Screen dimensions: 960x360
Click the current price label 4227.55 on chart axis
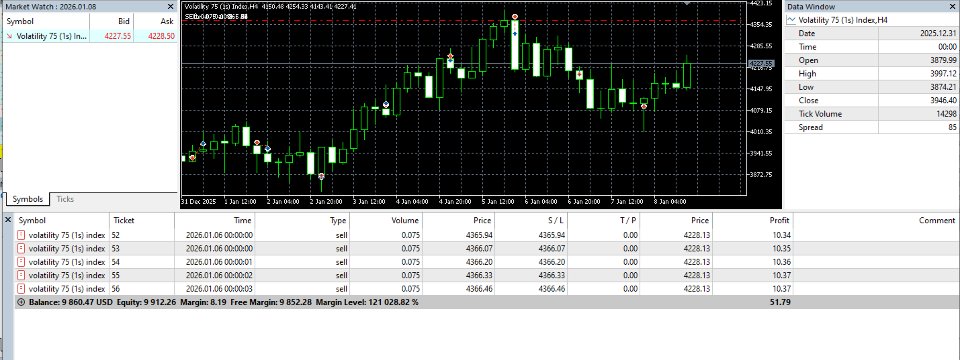[762, 64]
